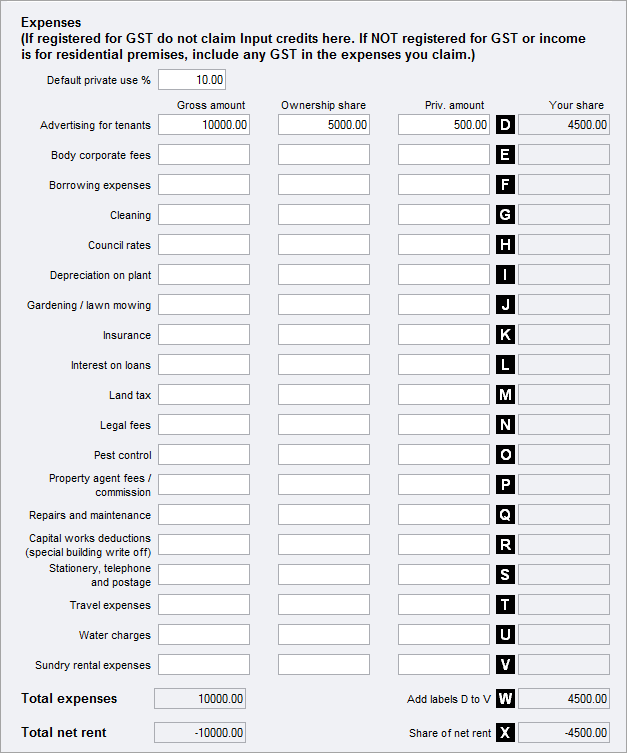This screenshot has height=753, width=627.
Task: Select the Land tax gross amount field
Action: [204, 395]
